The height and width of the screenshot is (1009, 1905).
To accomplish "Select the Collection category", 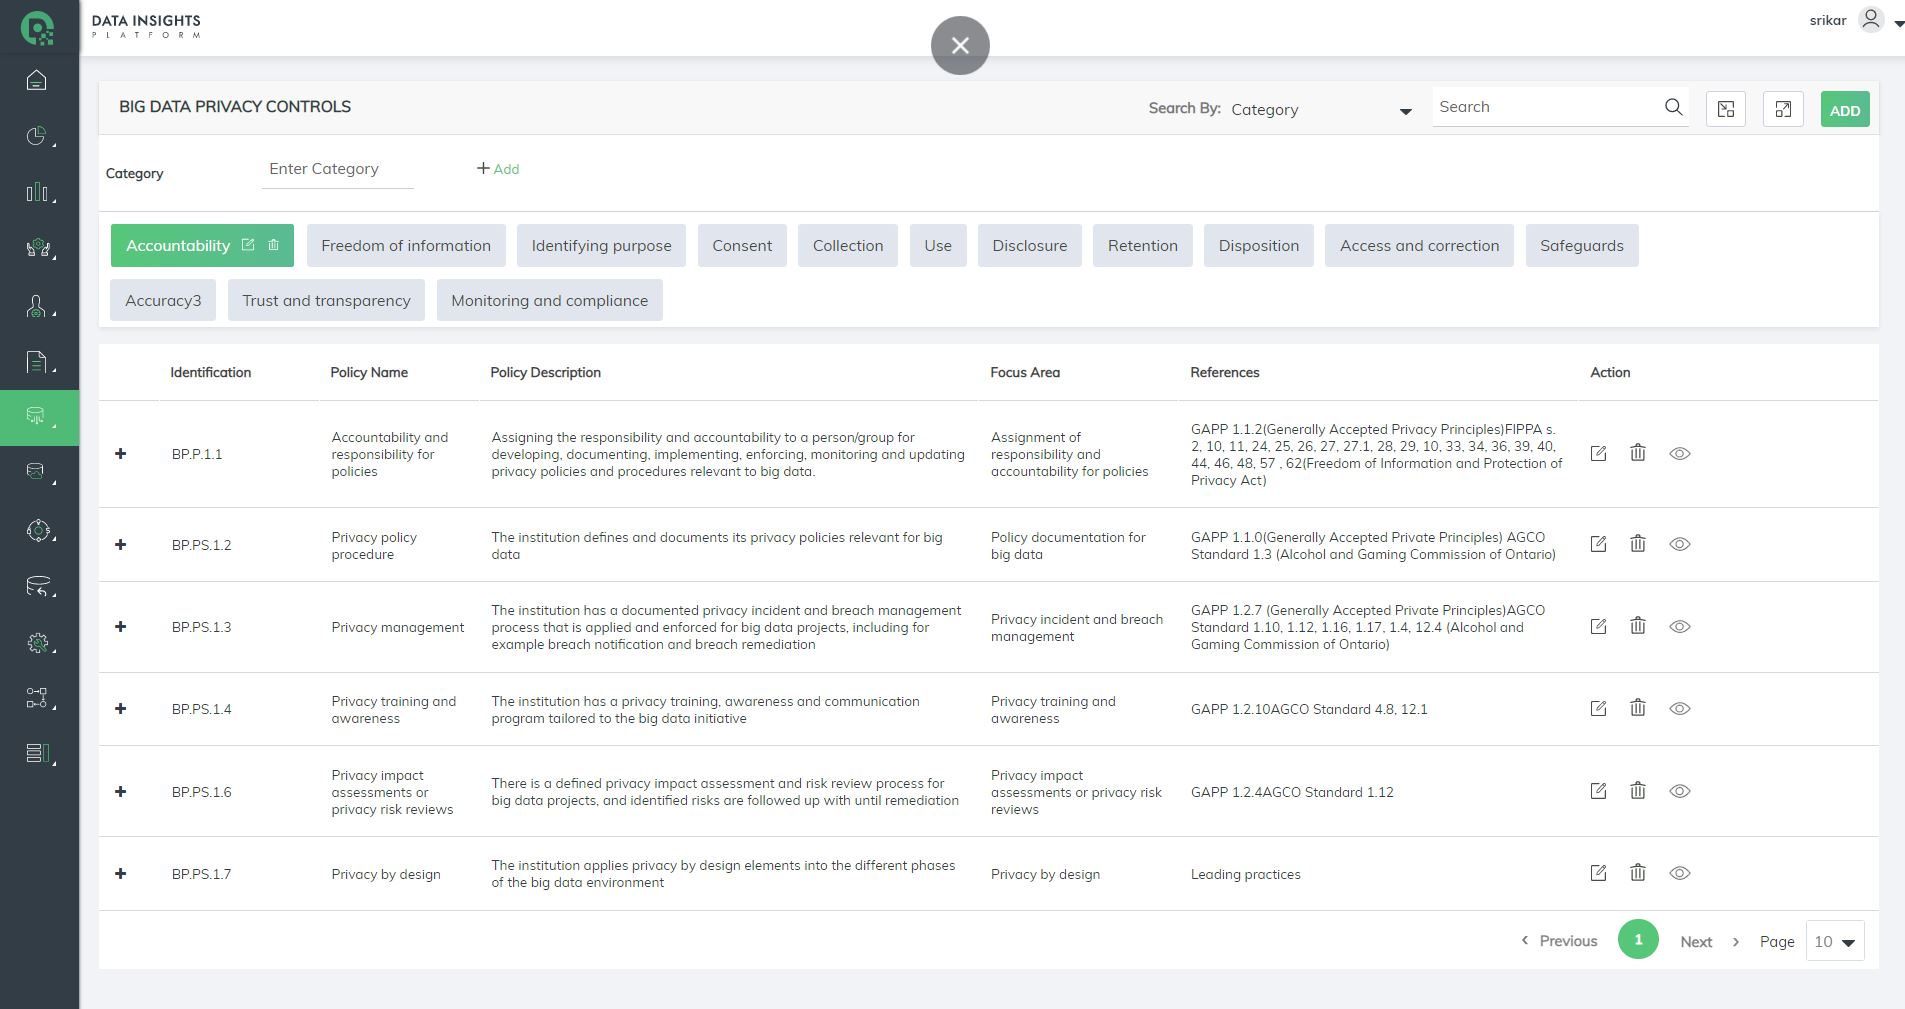I will point(848,245).
